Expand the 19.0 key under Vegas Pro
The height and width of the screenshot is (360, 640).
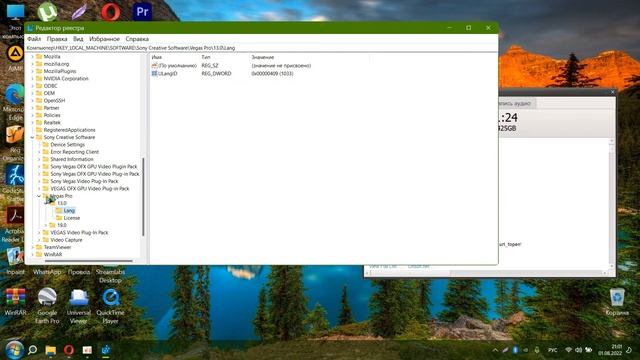click(46, 225)
